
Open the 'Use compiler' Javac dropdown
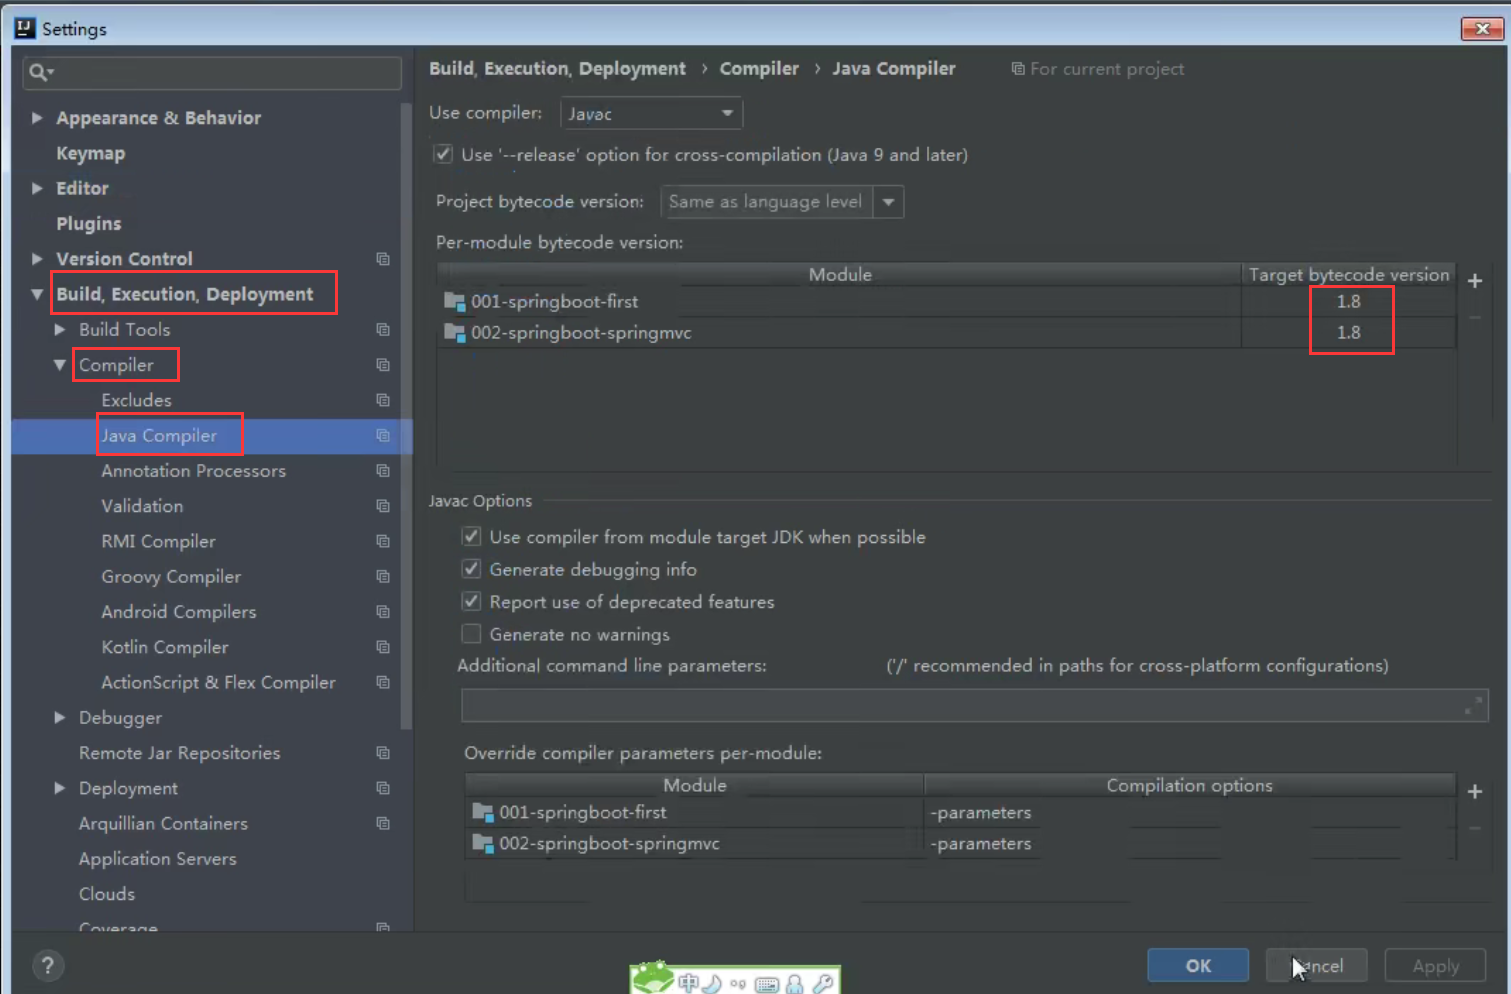pos(651,113)
